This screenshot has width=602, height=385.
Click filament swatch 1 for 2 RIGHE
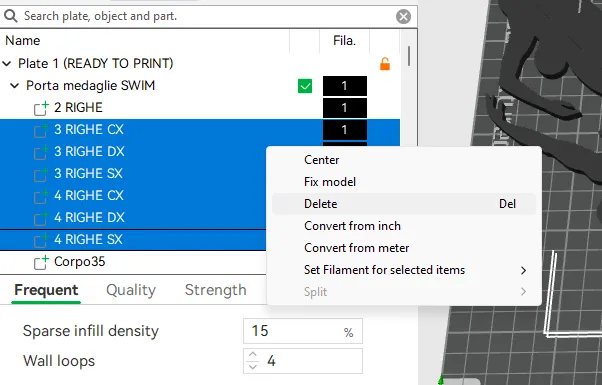[345, 108]
